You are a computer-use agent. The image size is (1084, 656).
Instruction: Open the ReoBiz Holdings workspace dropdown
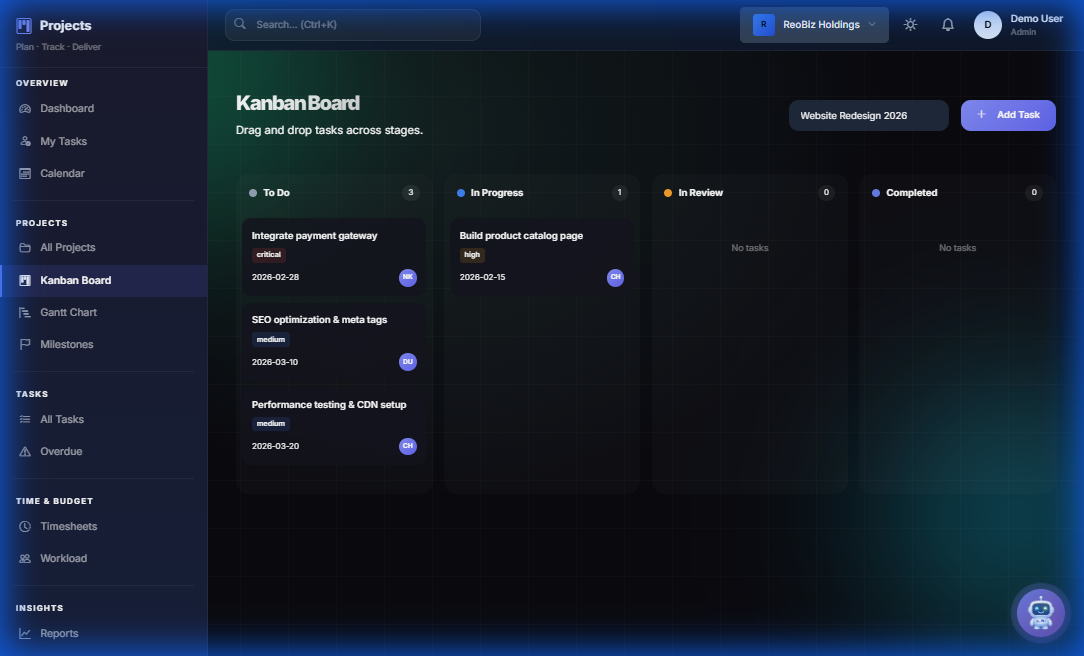[x=814, y=24]
